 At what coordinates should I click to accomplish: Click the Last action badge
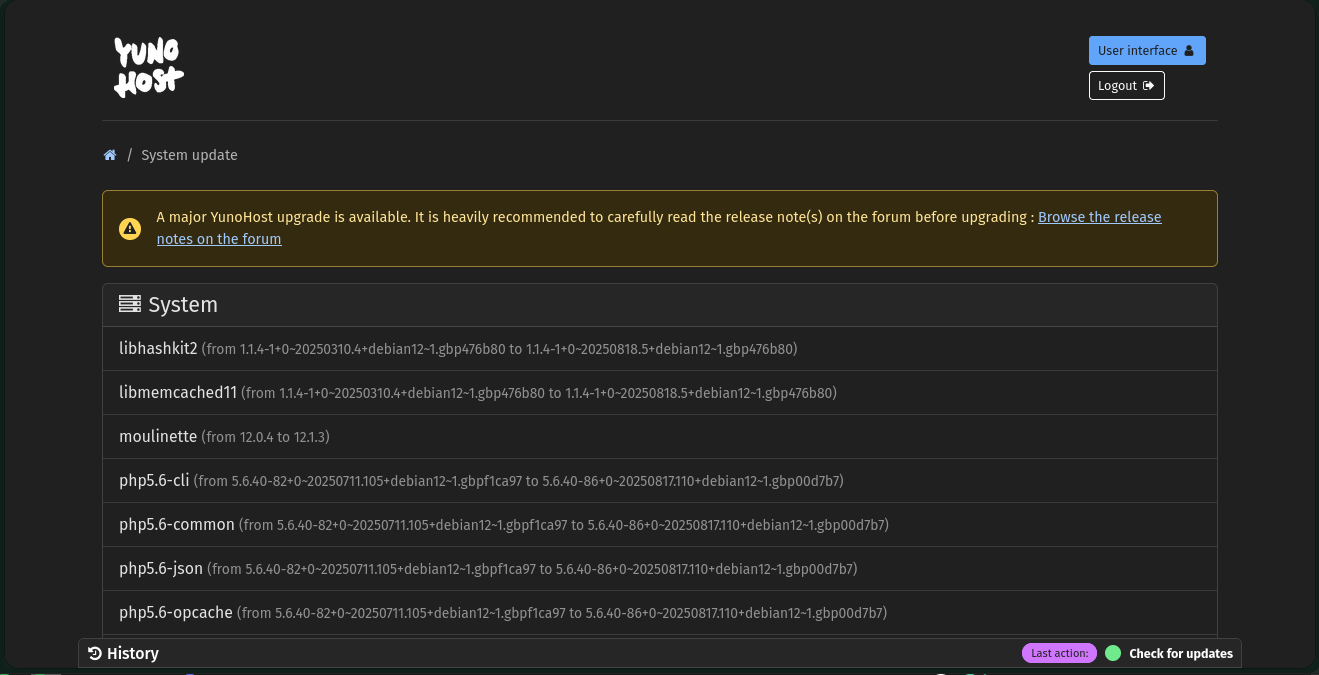tap(1059, 653)
